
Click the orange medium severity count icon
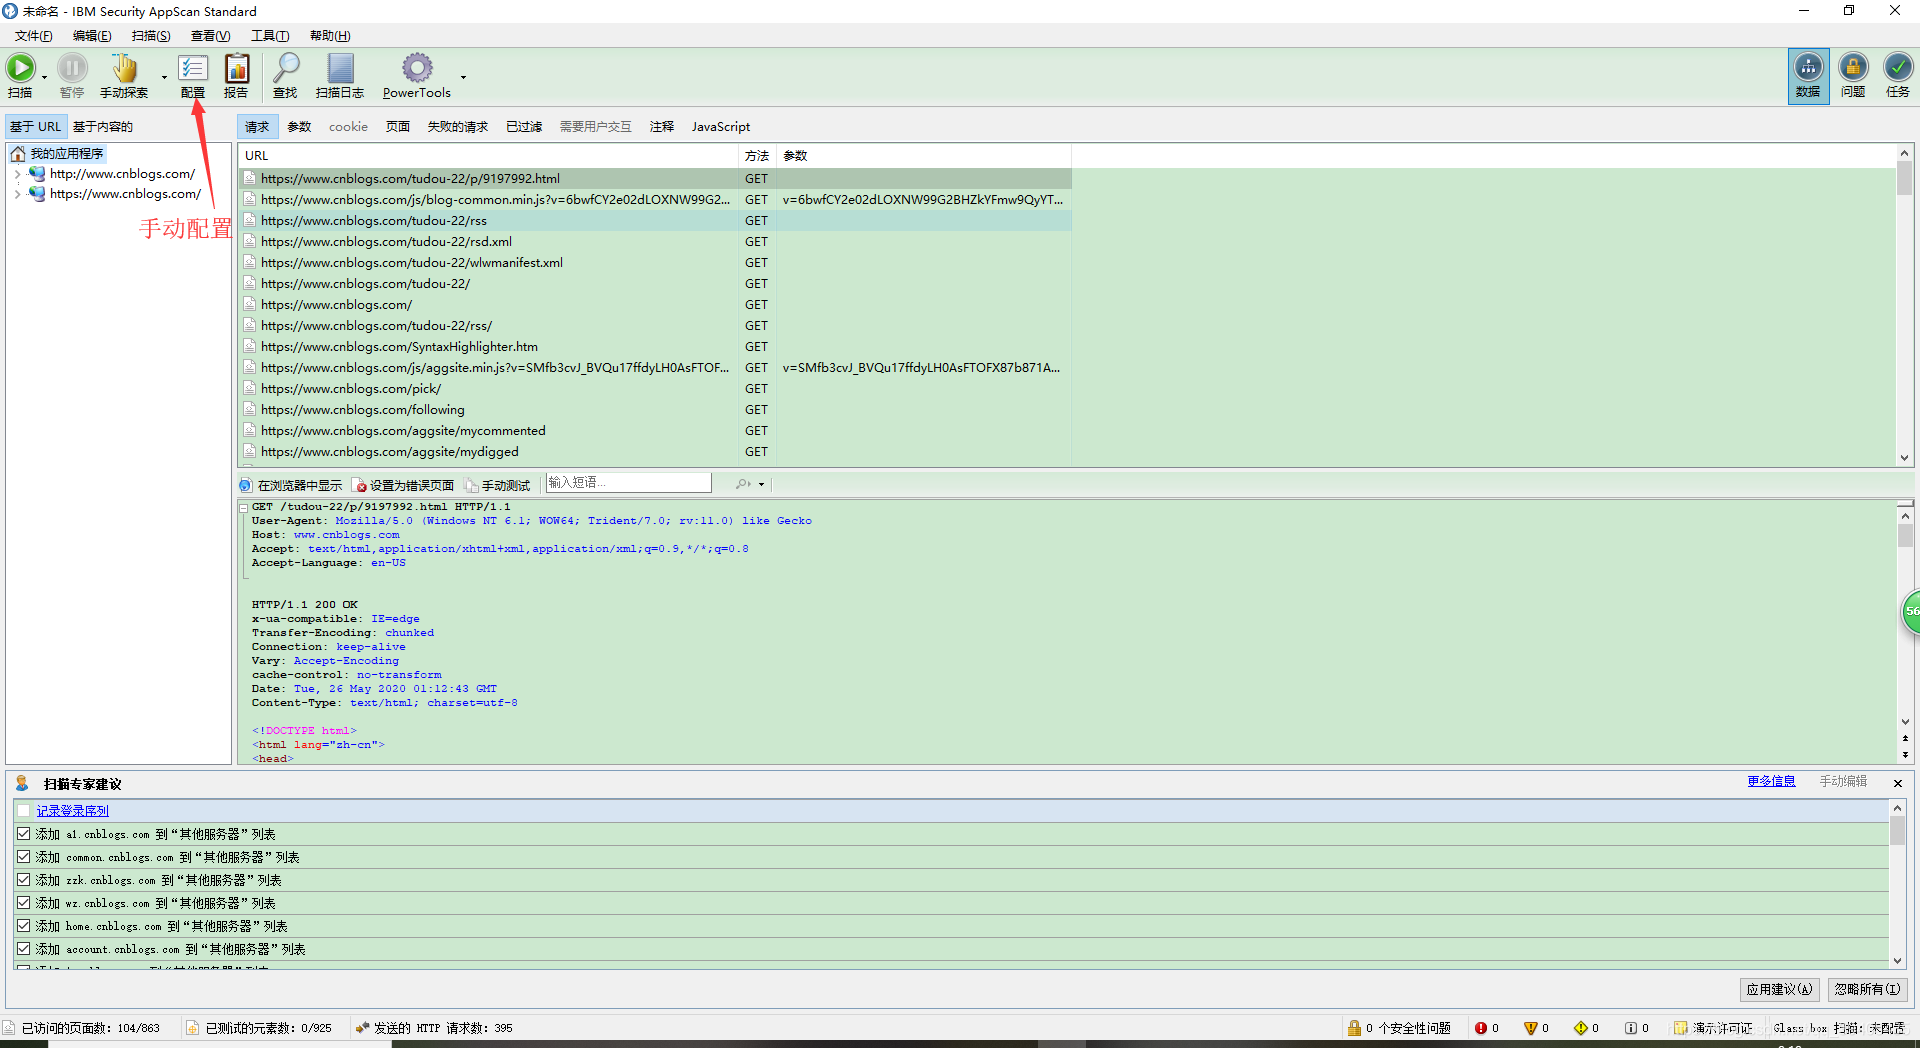(1530, 1028)
